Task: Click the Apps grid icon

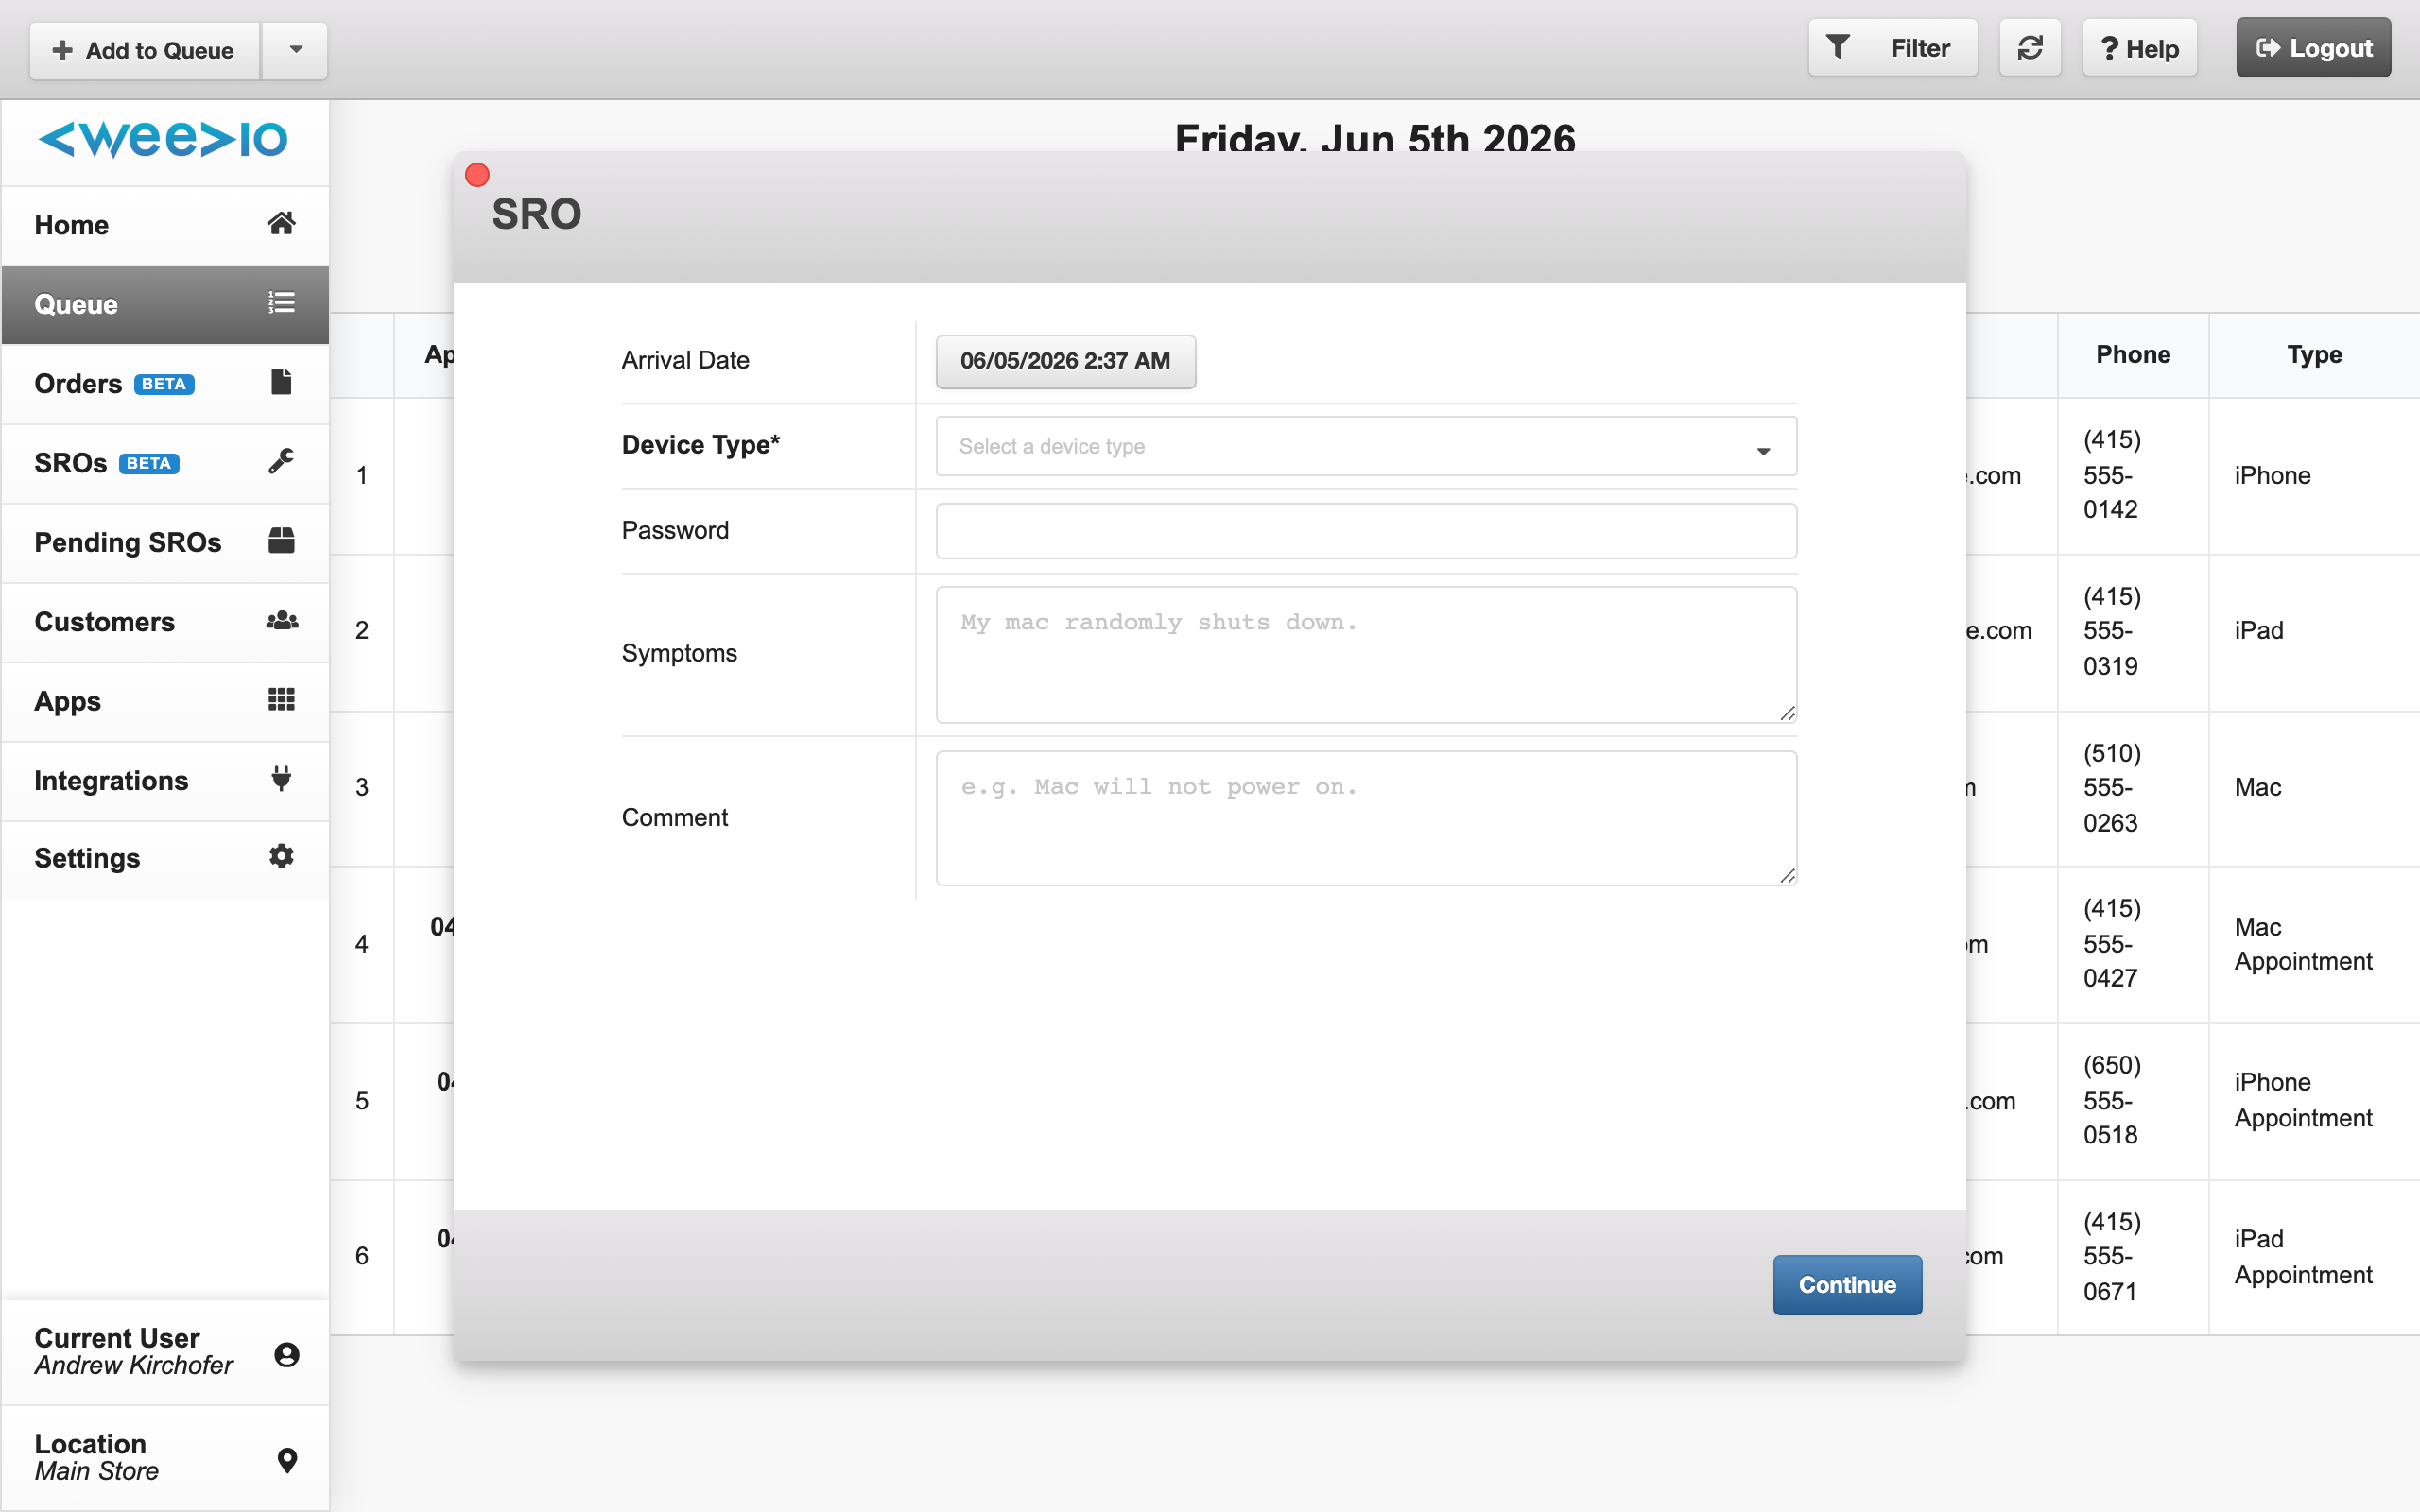Action: click(x=281, y=699)
